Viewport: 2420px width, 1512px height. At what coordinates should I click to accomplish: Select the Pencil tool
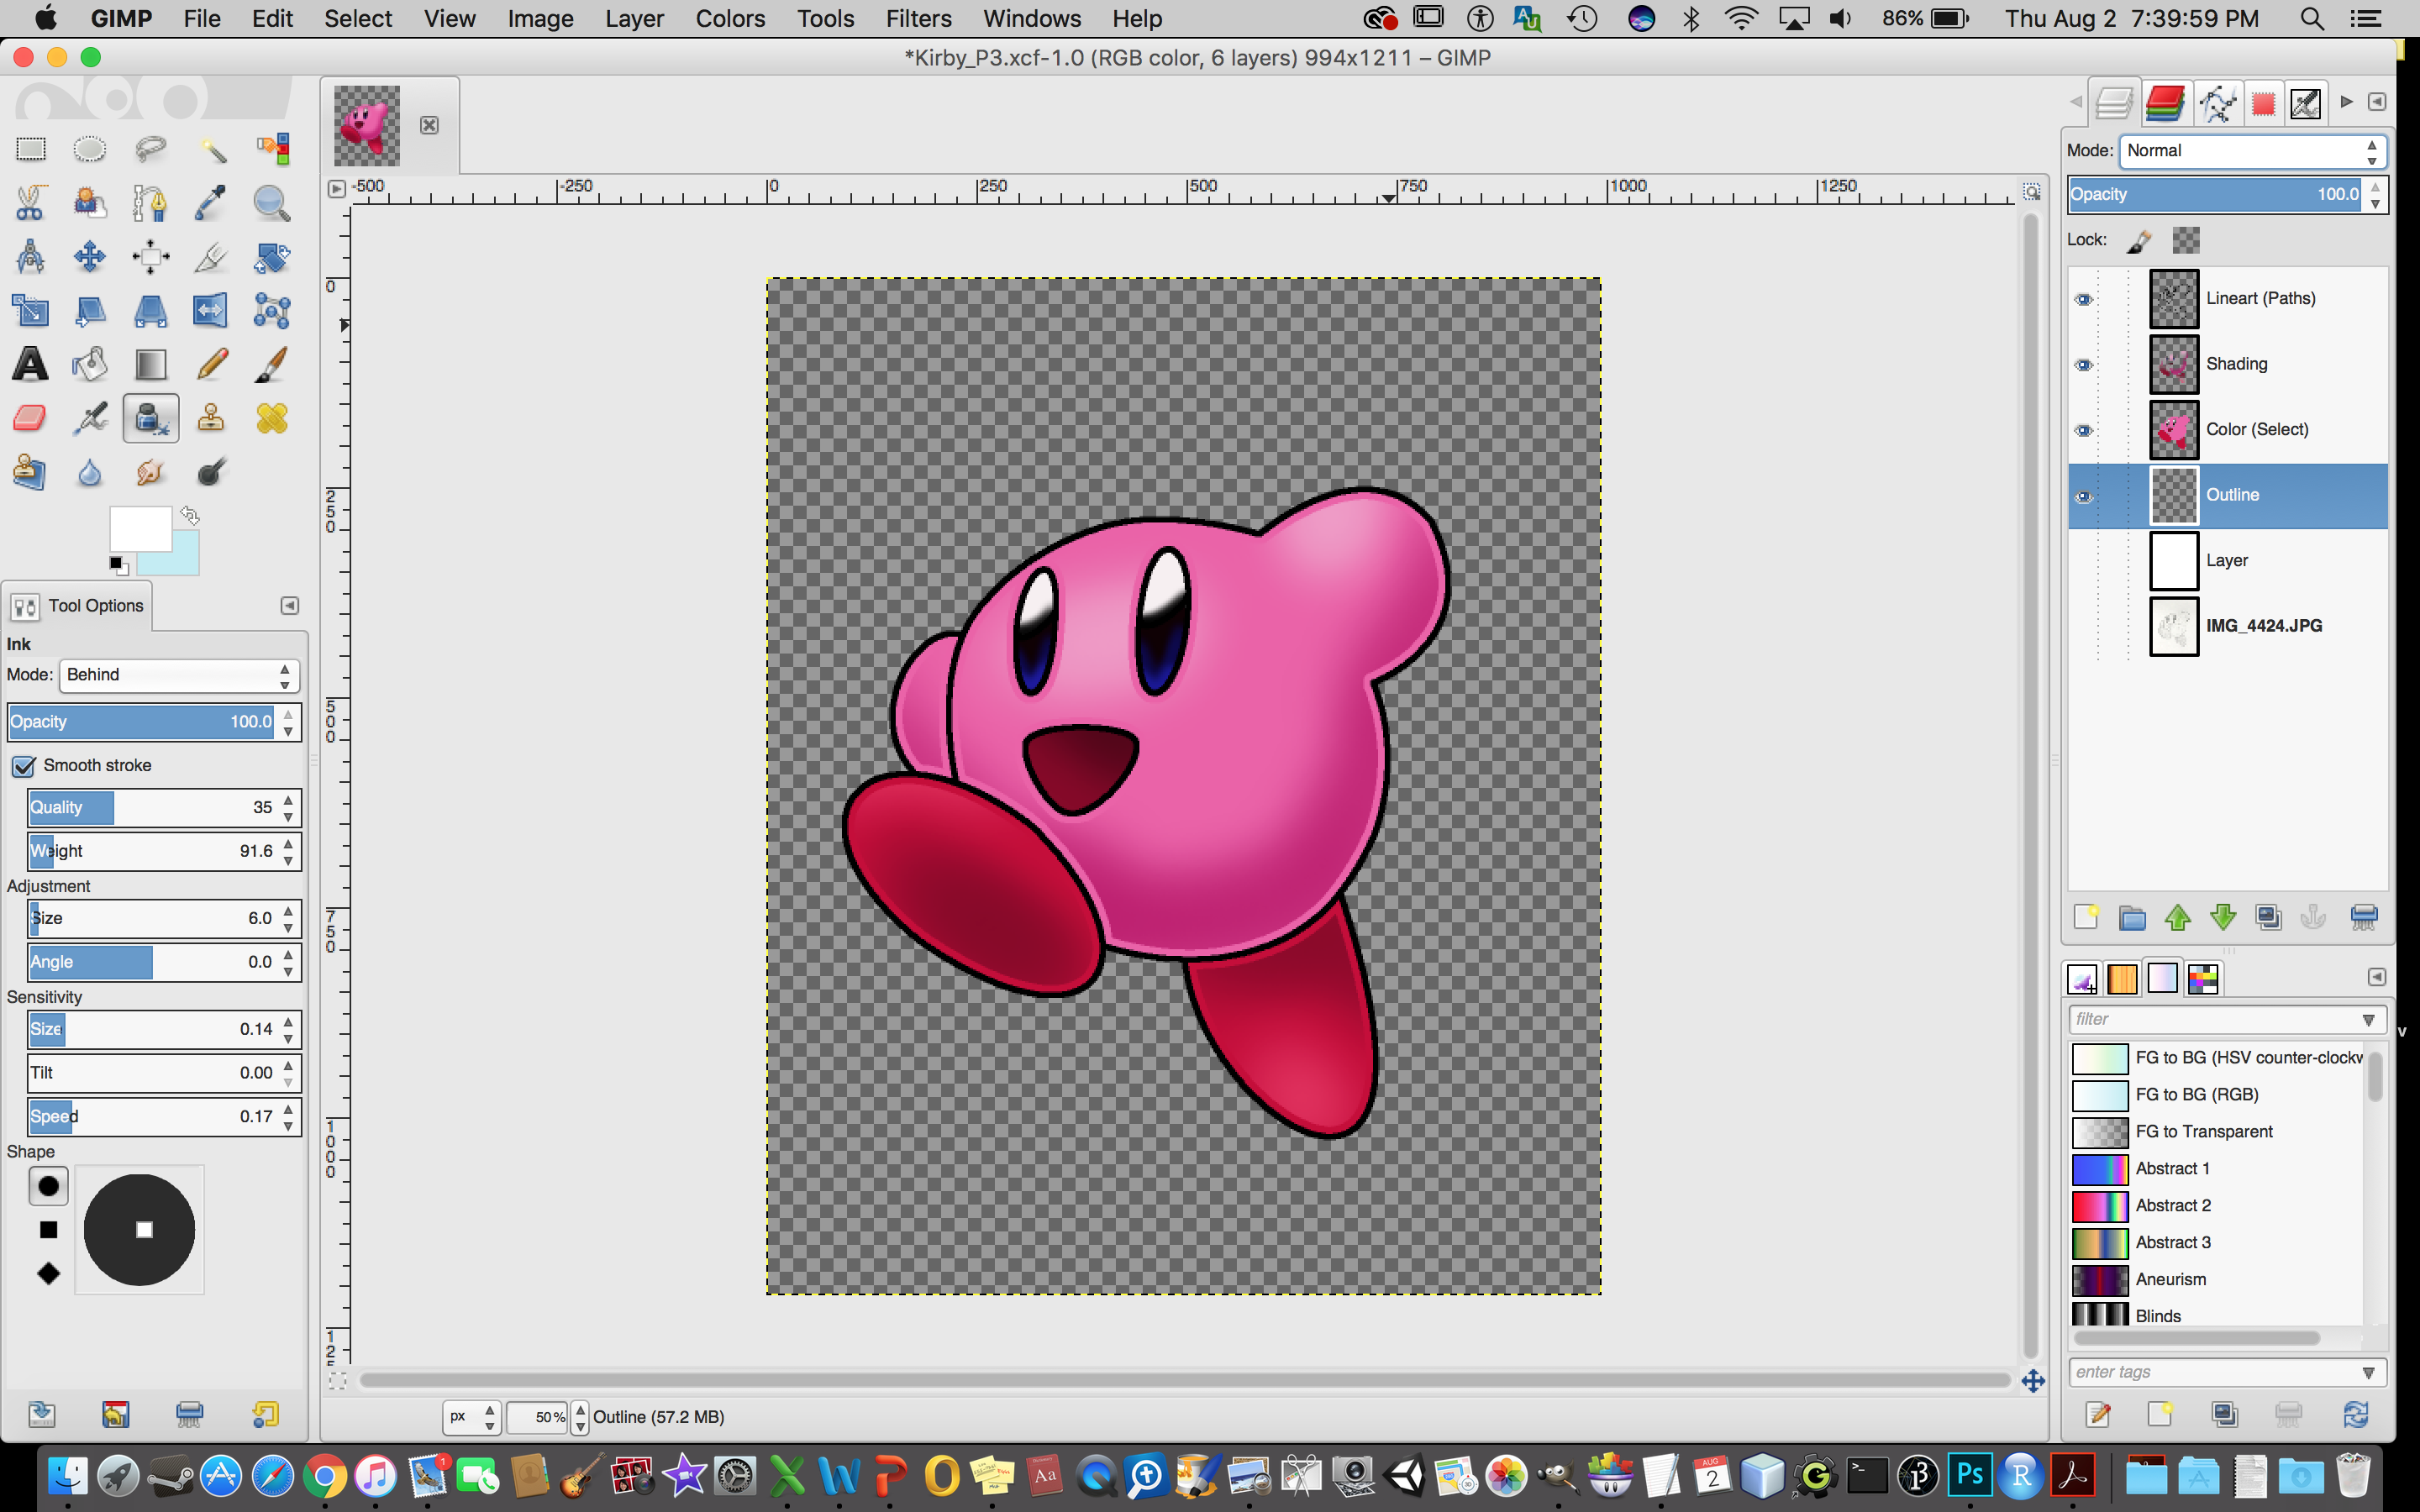click(x=211, y=364)
